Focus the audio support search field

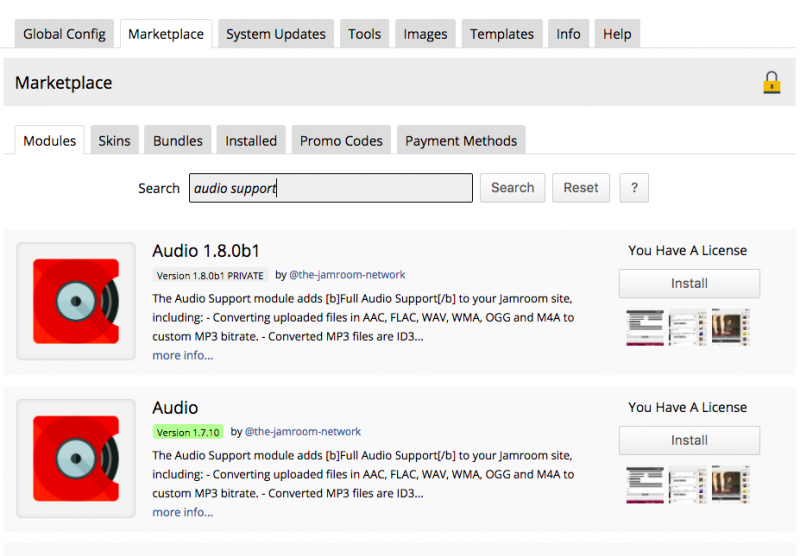click(x=330, y=188)
